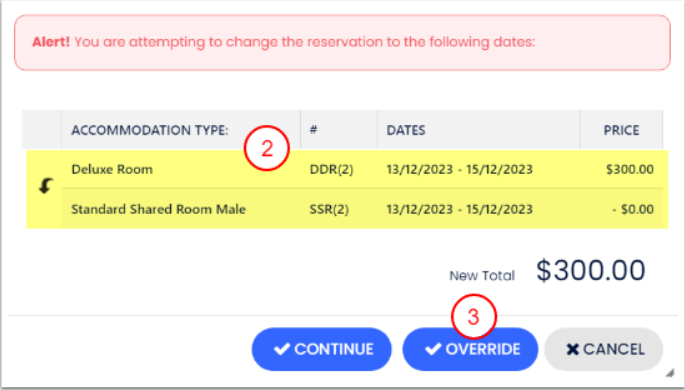Click the DDR(2) room code

click(331, 169)
